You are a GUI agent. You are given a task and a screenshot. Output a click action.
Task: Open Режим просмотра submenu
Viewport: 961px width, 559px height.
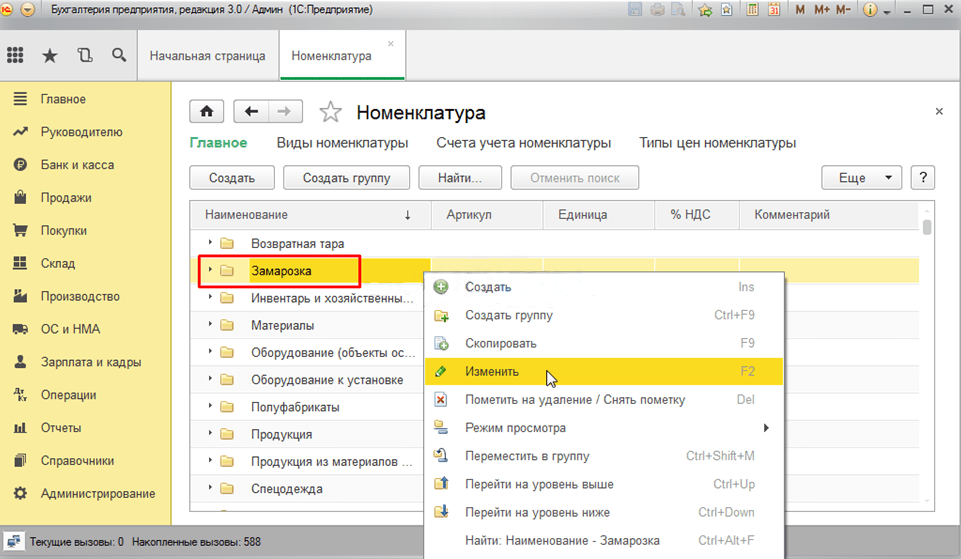[x=515, y=428]
